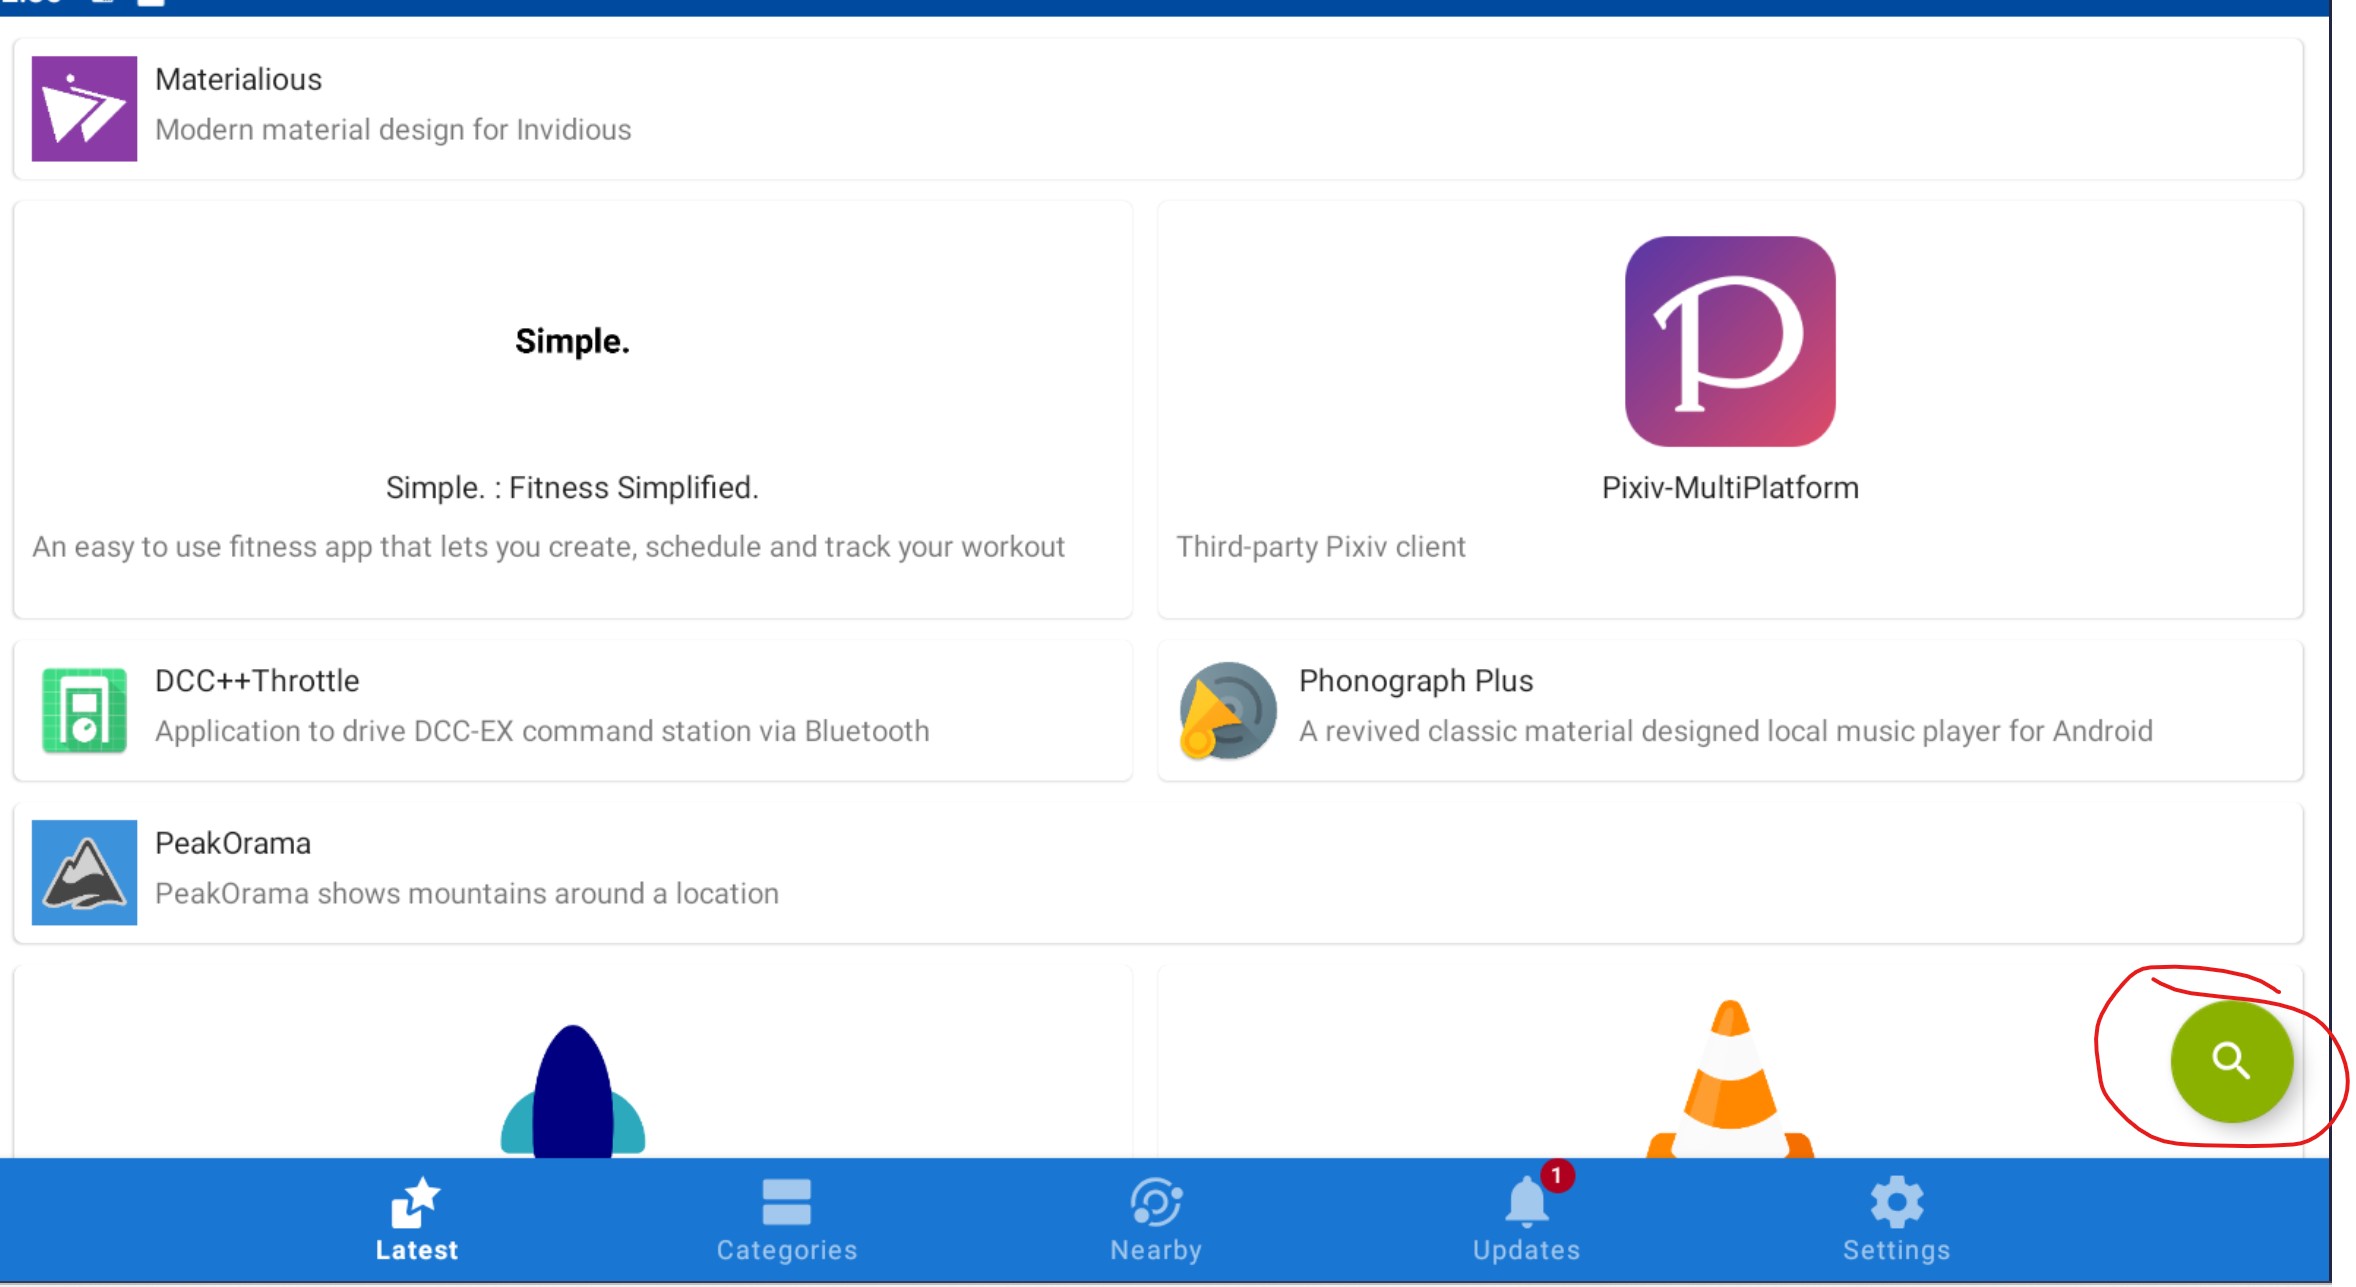Screen dimensions: 2356x1287
Task: Select the local music player description
Action: (x=1725, y=731)
